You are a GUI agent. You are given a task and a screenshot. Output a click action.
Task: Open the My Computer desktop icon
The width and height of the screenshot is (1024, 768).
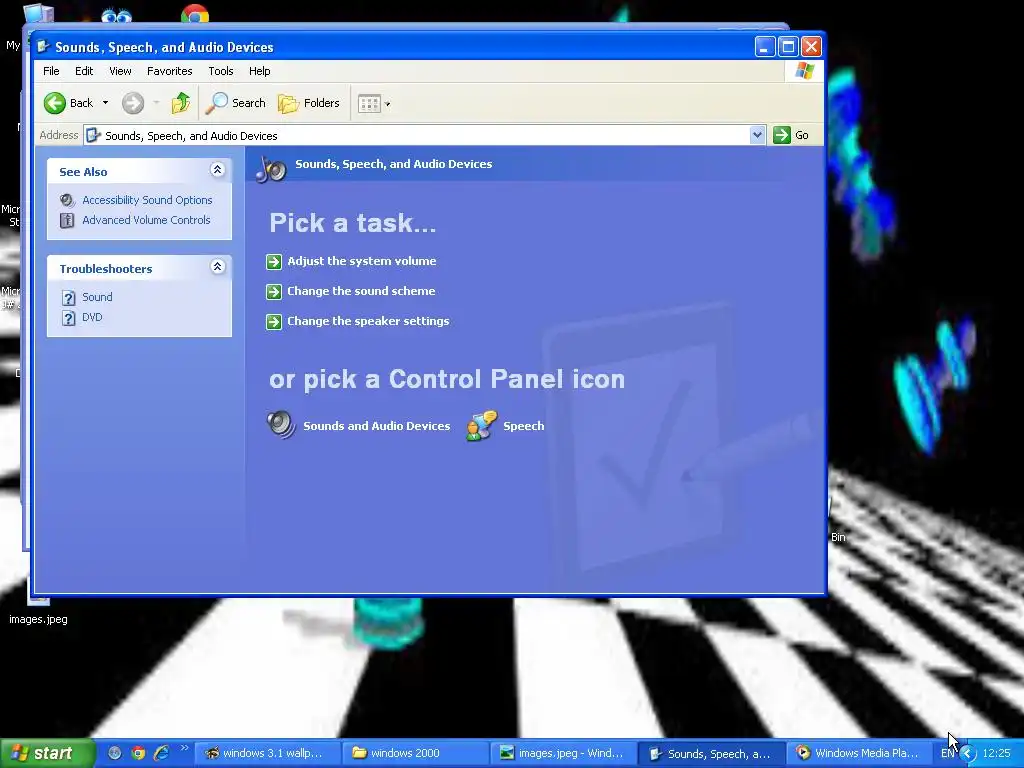(x=37, y=13)
